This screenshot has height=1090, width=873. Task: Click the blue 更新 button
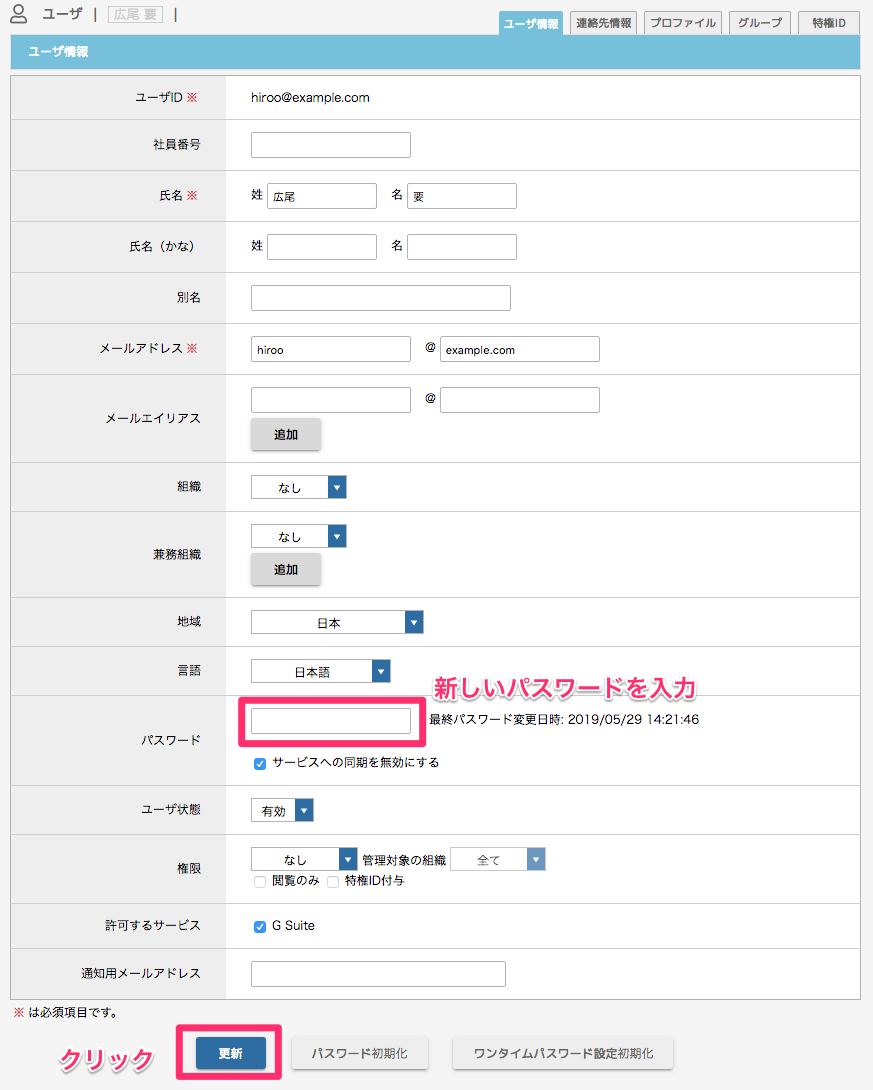click(x=231, y=1053)
